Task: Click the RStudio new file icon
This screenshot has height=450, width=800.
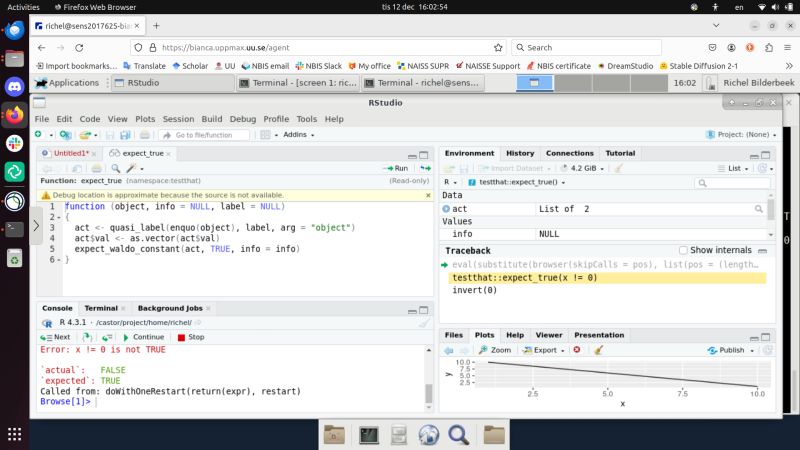Action: click(39, 135)
